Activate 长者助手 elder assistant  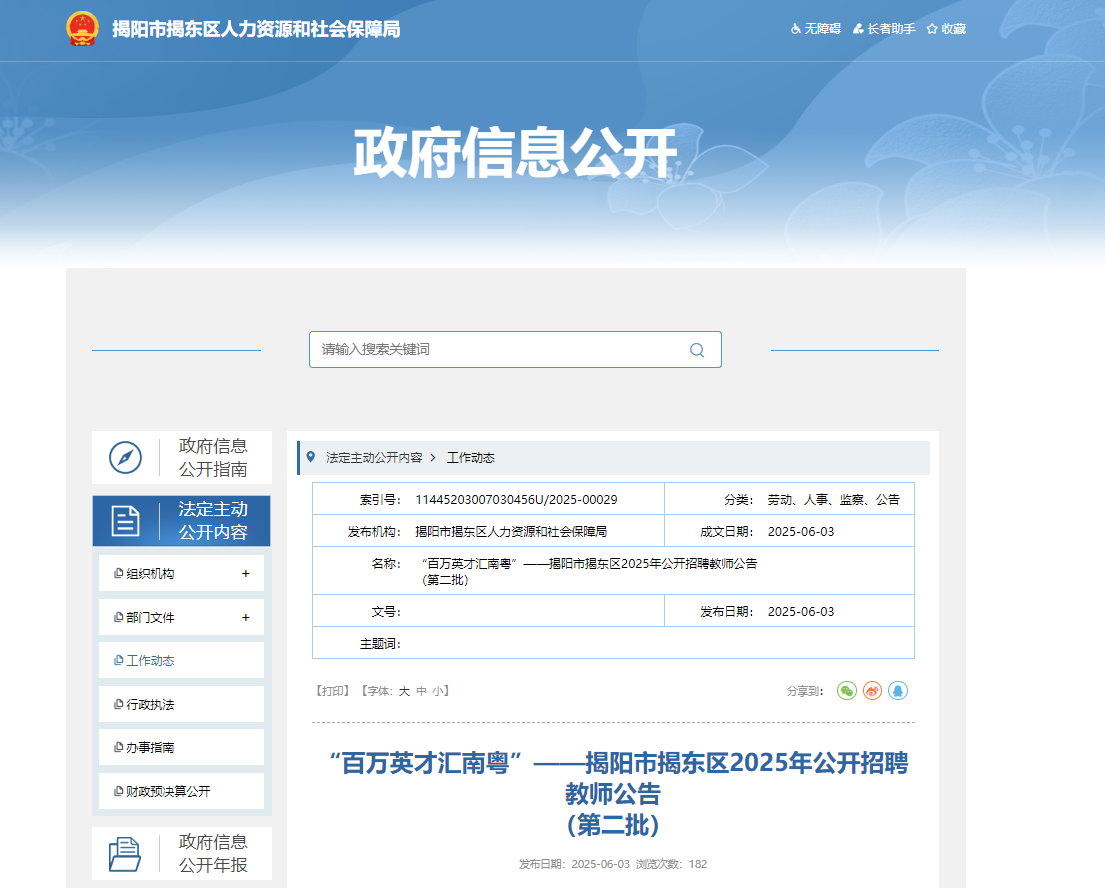pyautogui.click(x=884, y=29)
